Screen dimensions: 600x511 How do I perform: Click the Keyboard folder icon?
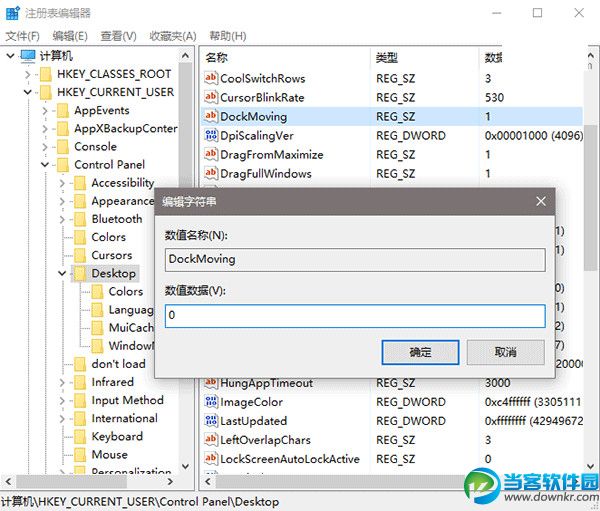point(80,437)
